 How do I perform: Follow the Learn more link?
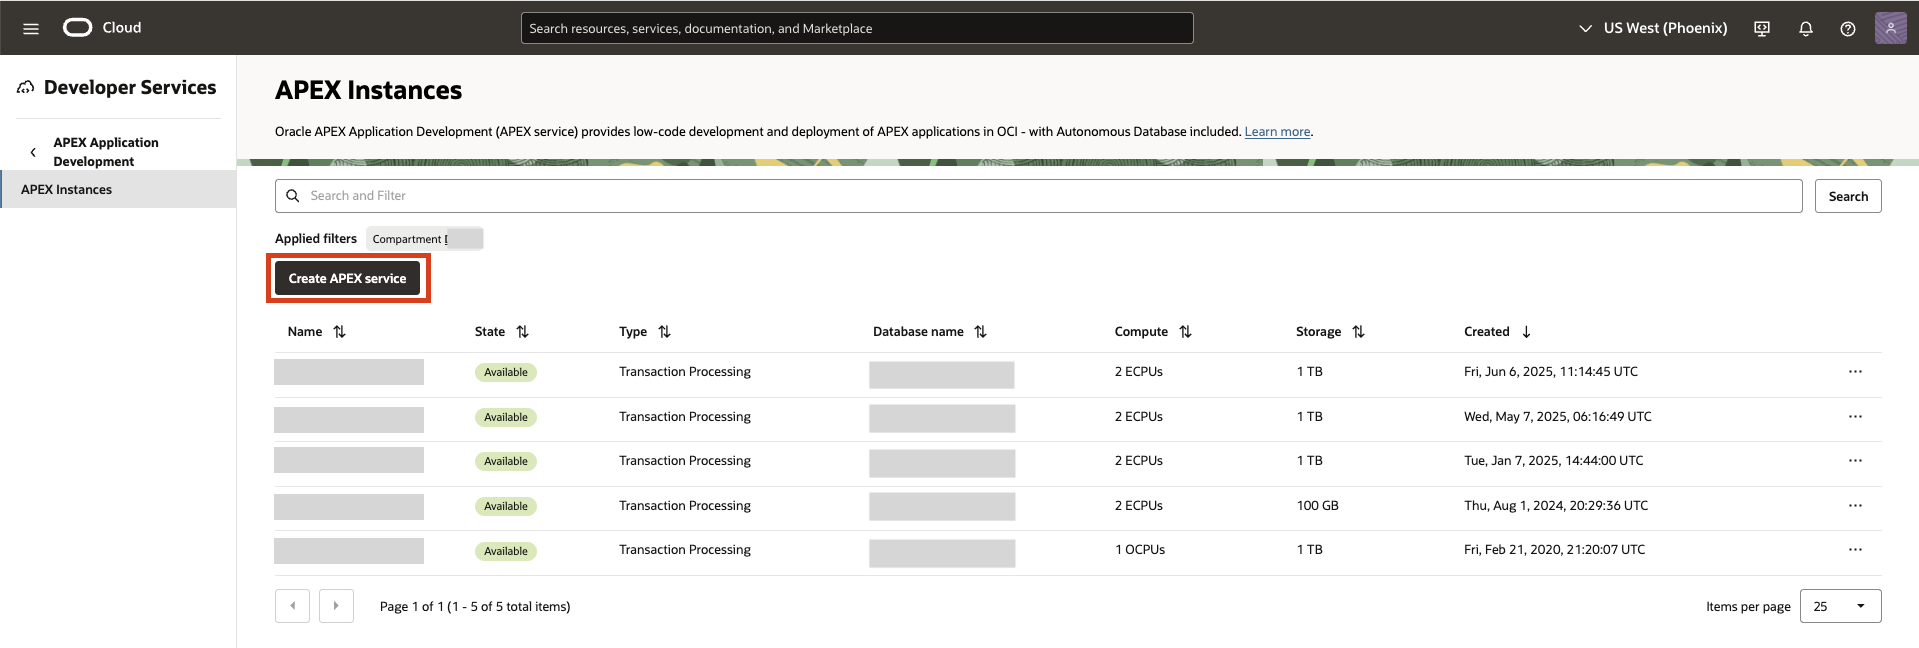[1276, 132]
